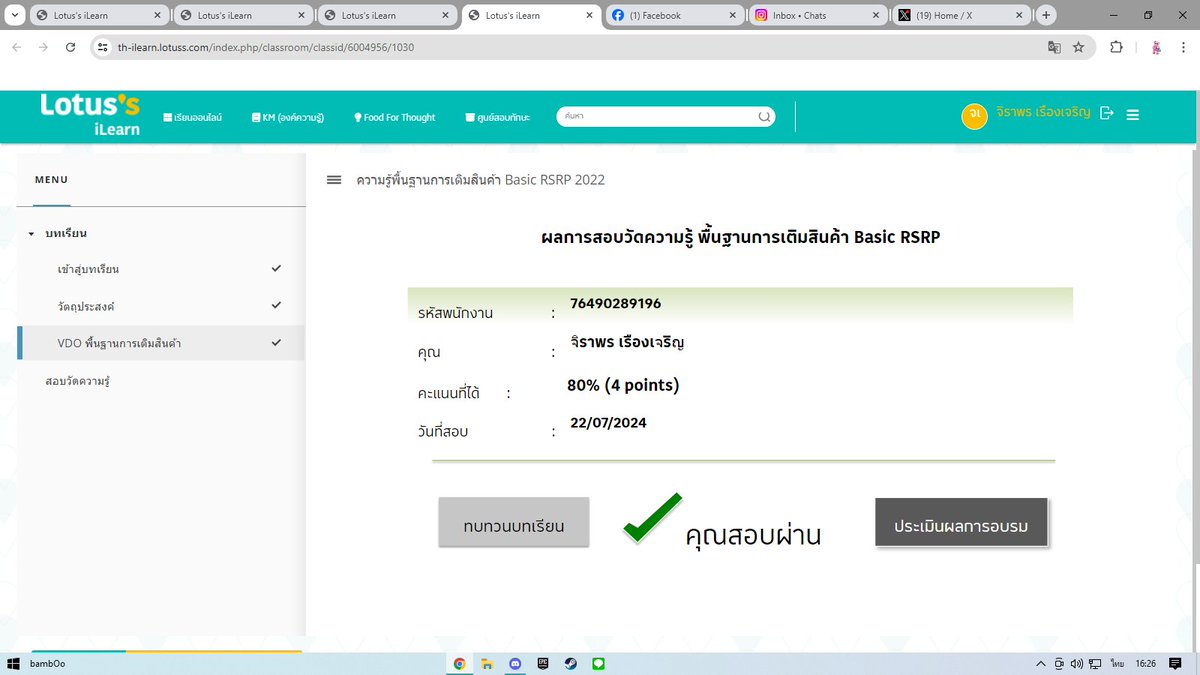Click the volume icon in system tray
The width and height of the screenshot is (1200, 675).
1075,663
